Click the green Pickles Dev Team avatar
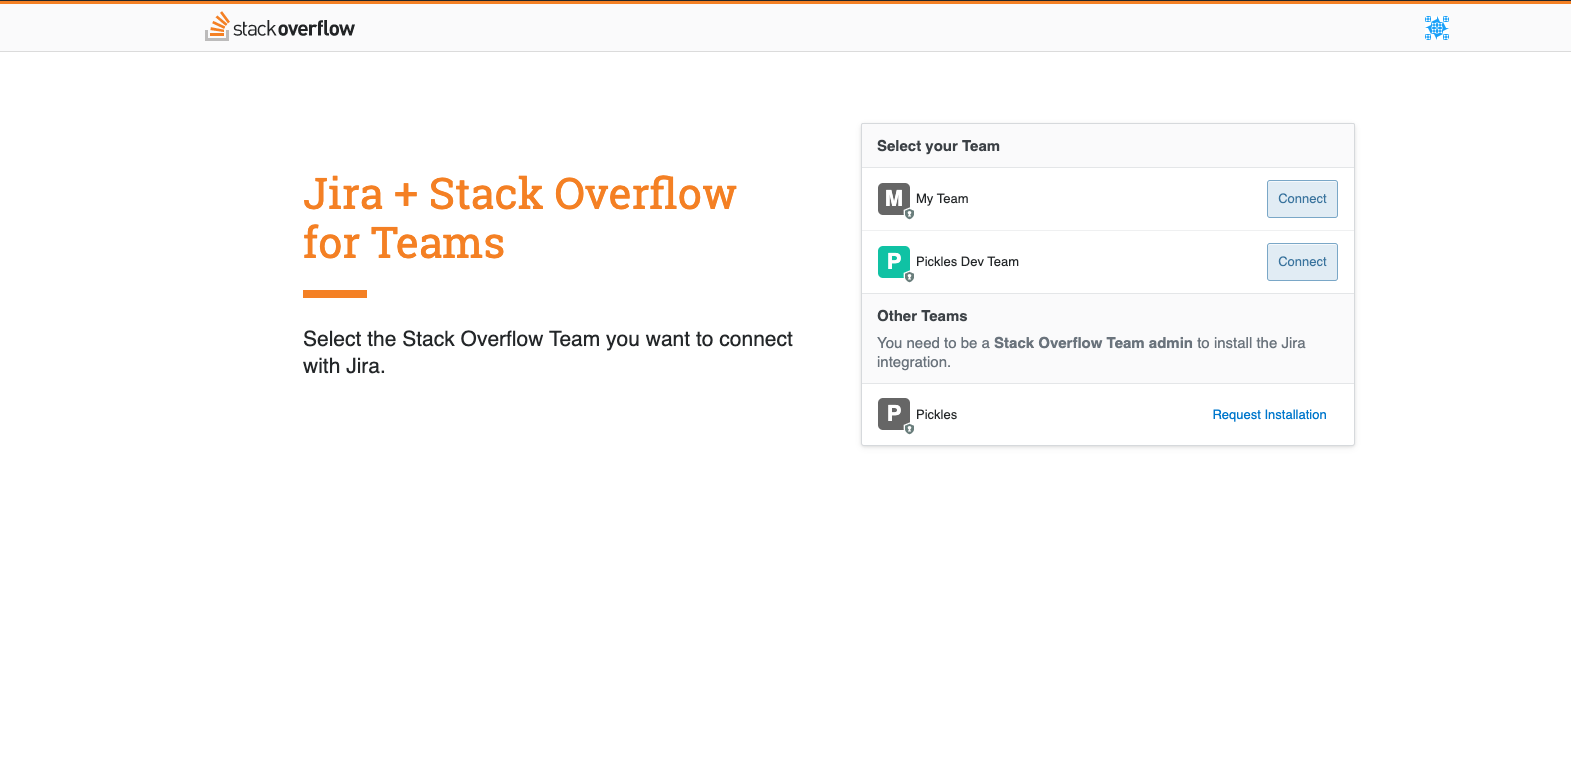Image resolution: width=1571 pixels, height=764 pixels. tap(894, 262)
